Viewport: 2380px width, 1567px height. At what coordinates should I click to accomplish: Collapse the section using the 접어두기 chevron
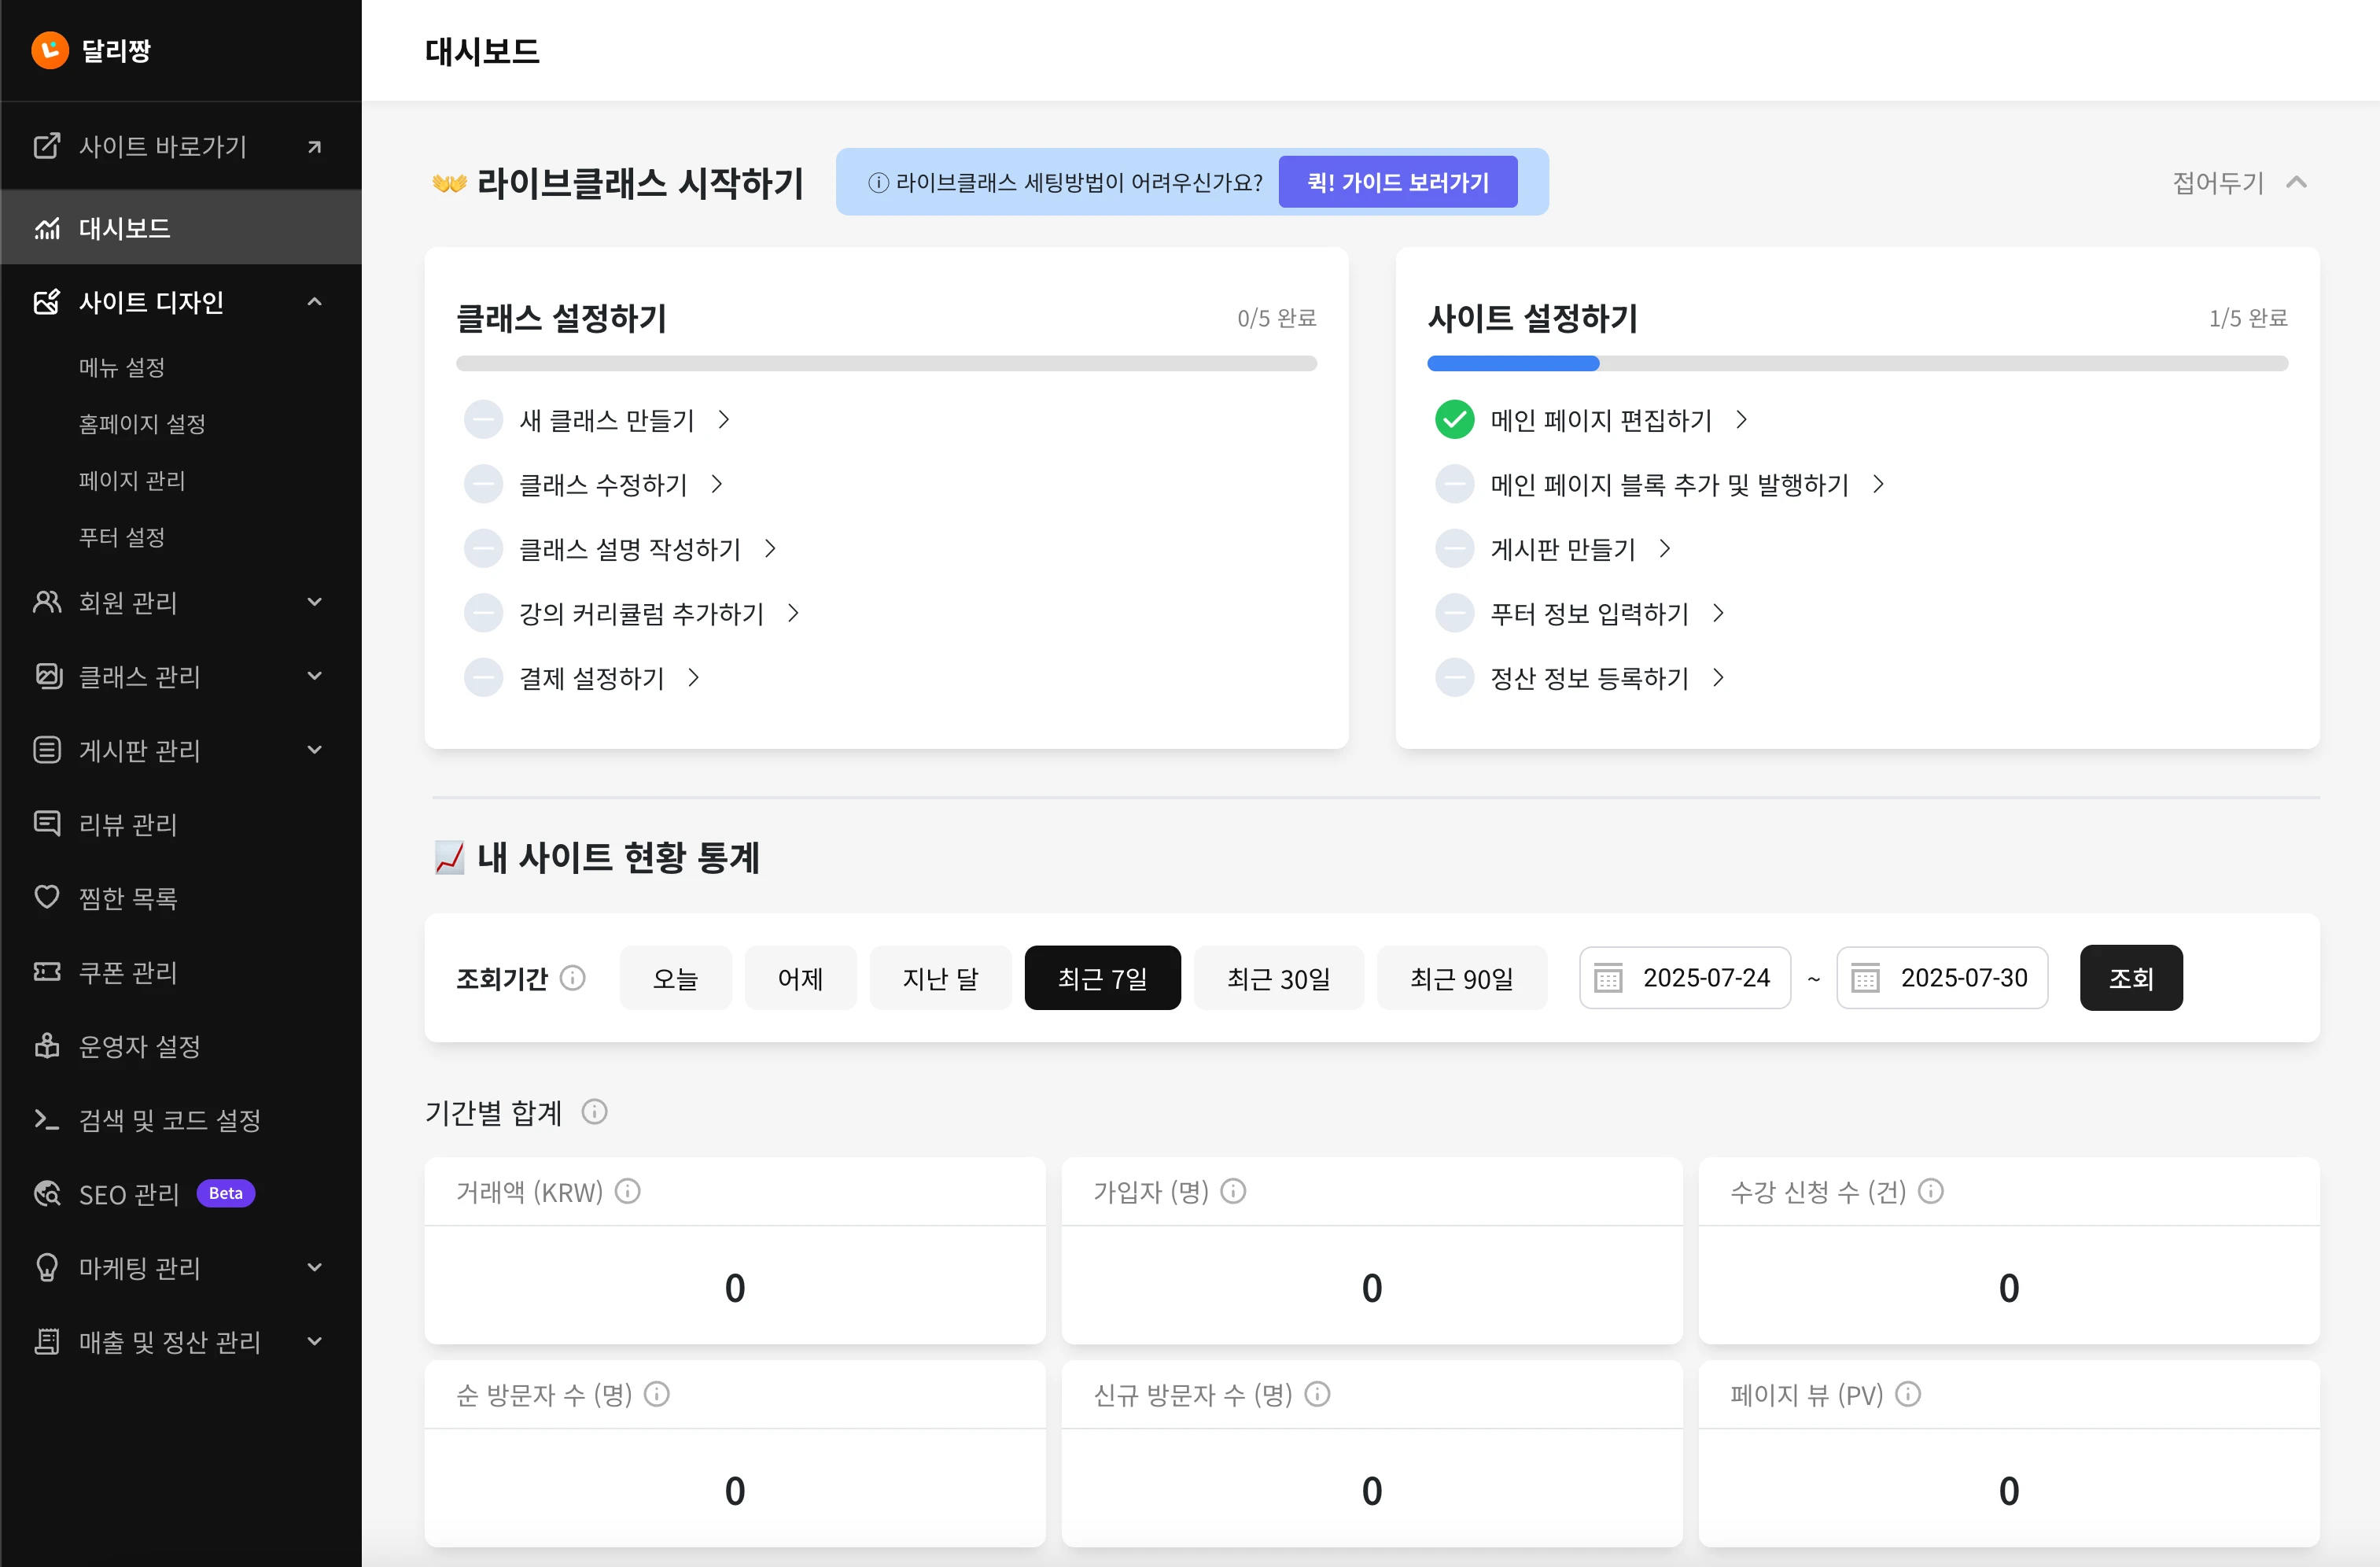click(x=2296, y=182)
